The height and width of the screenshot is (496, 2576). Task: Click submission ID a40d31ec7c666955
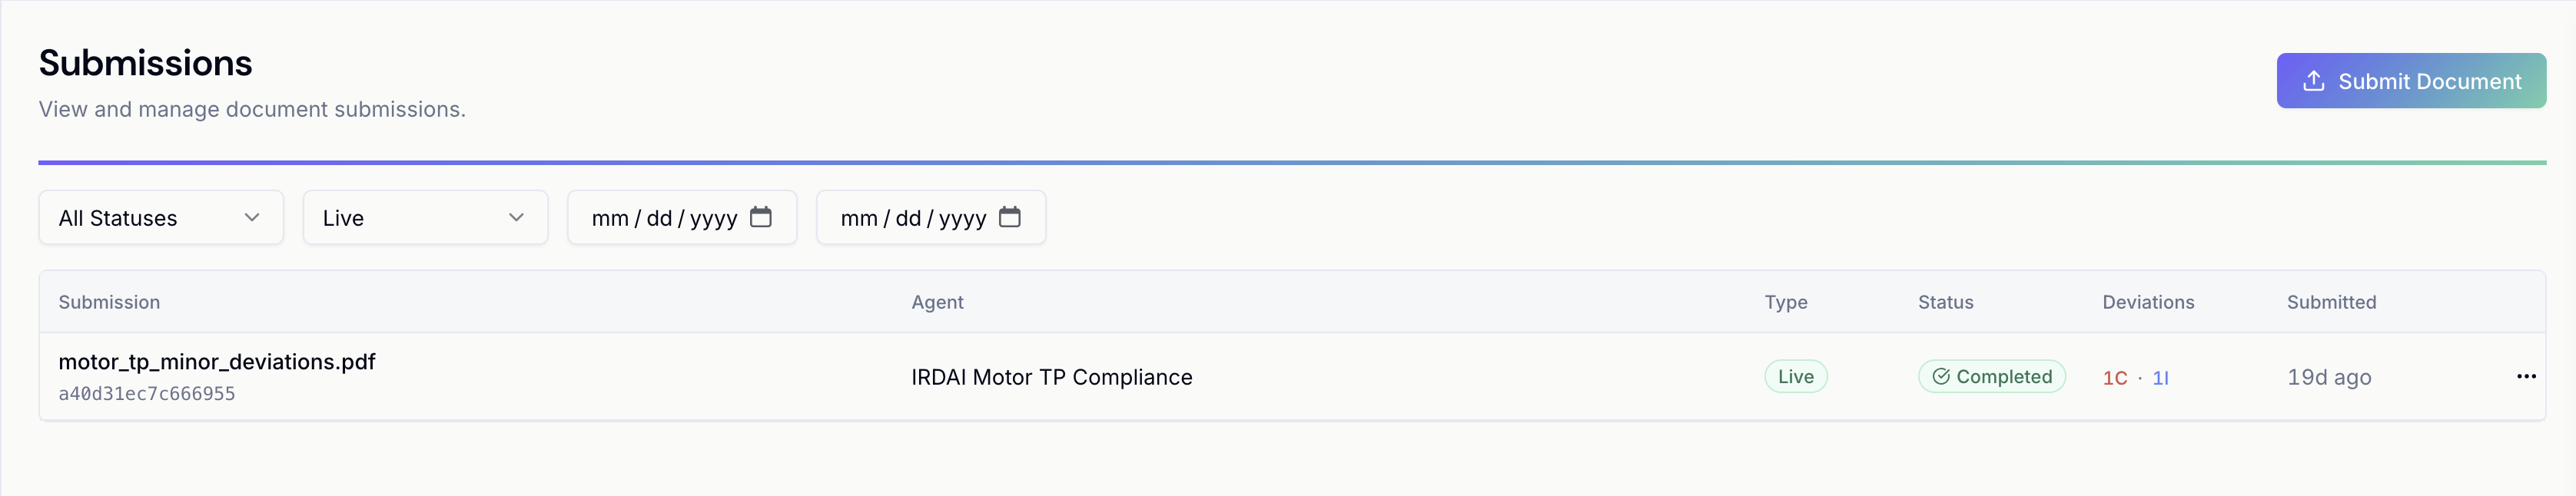pos(147,394)
